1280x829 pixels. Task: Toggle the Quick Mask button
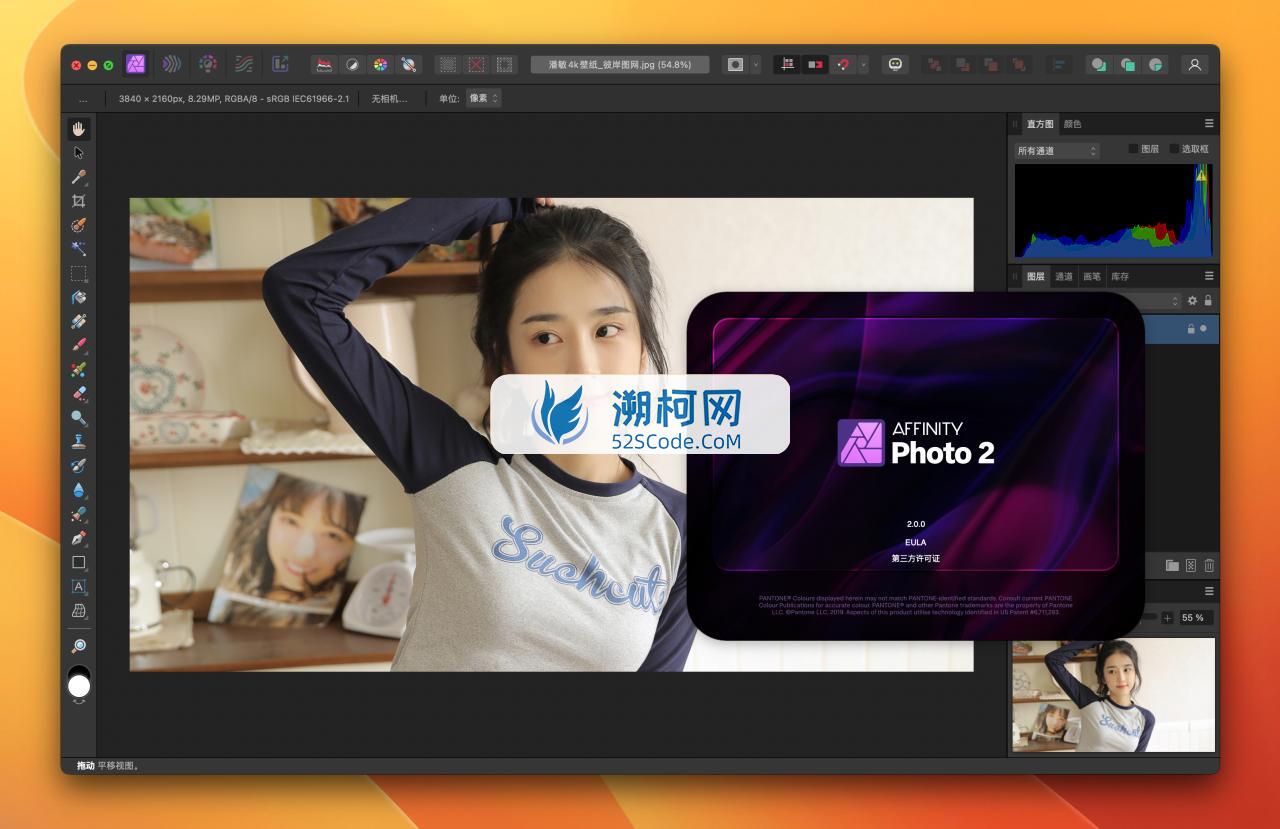[736, 64]
